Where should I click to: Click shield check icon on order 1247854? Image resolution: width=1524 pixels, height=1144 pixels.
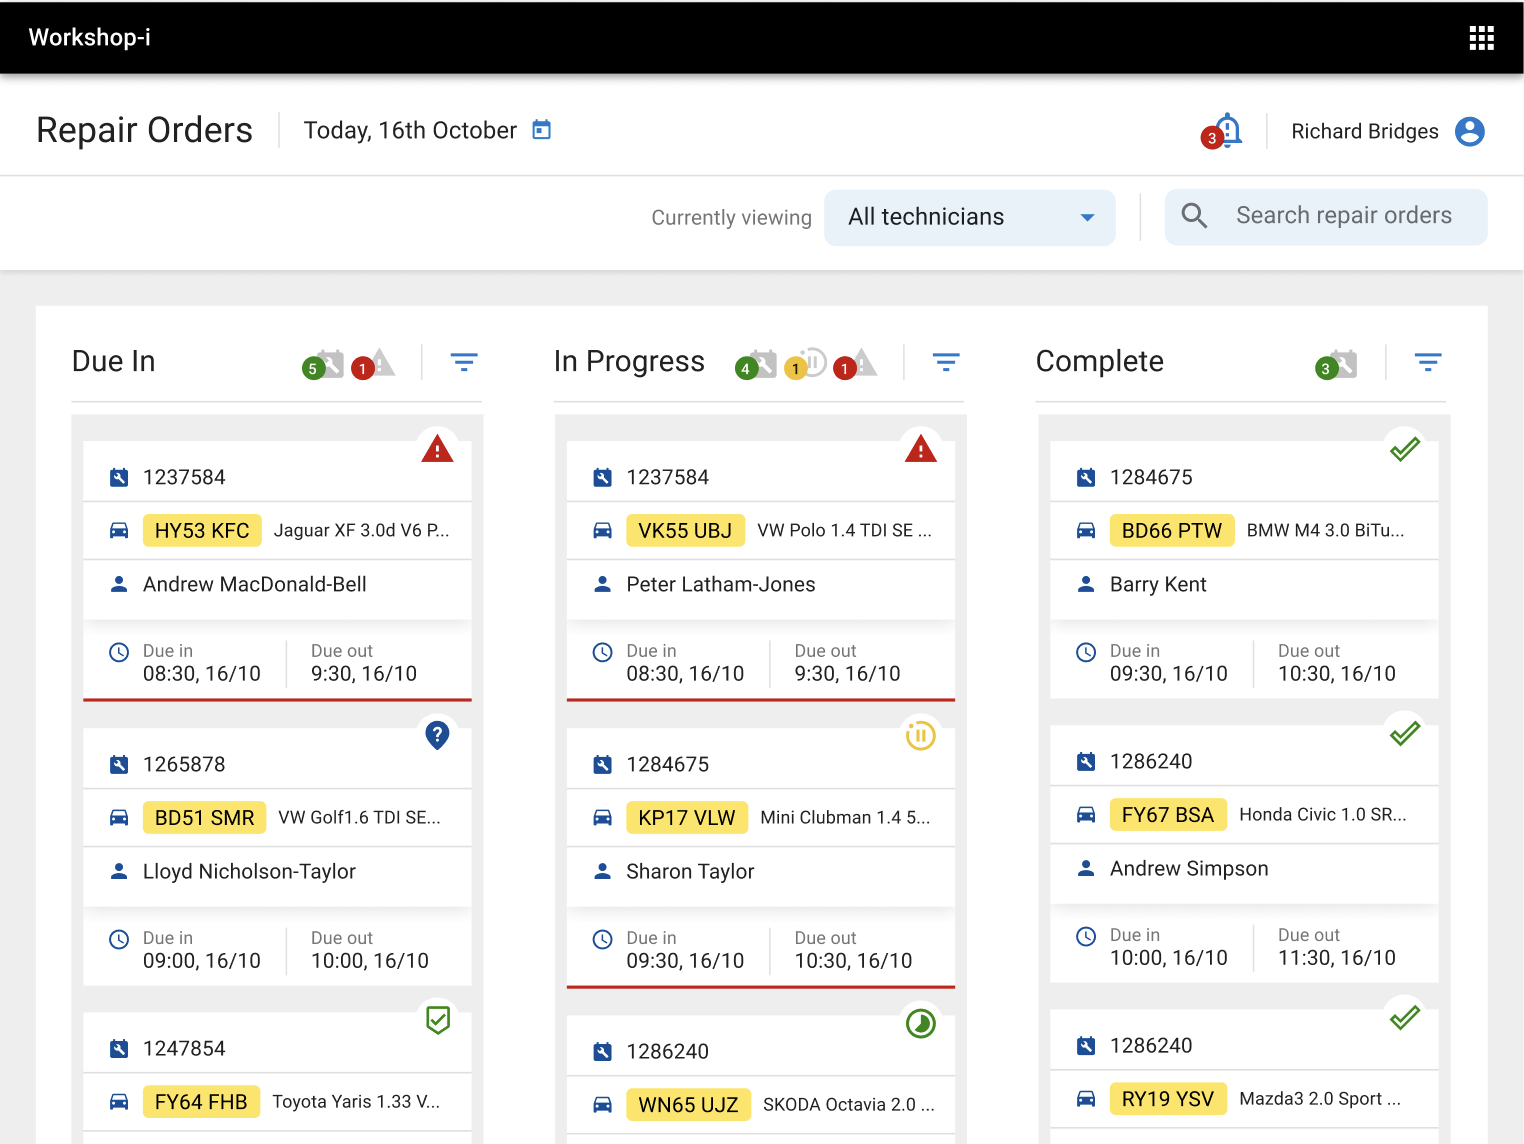pos(437,1020)
